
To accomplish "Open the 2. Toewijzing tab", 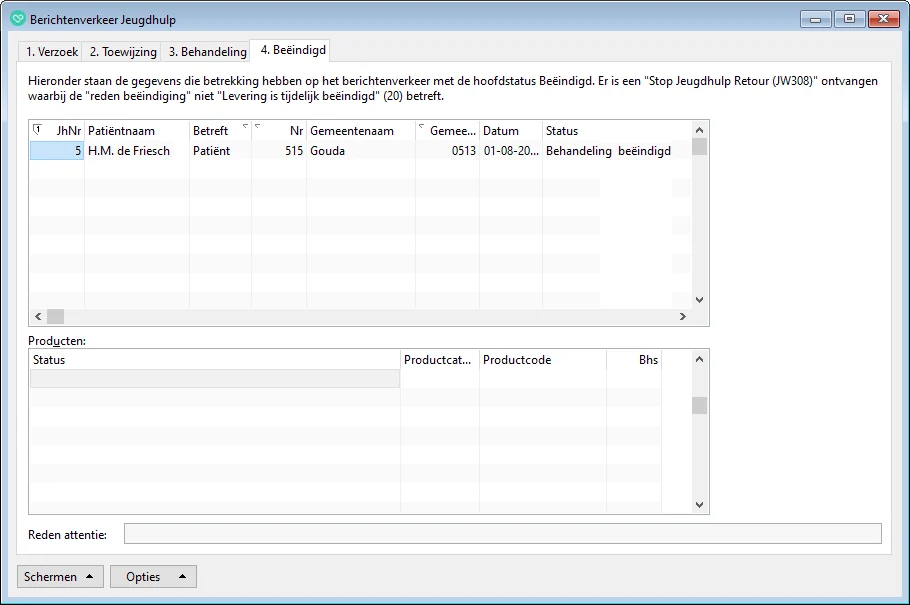I will [x=125, y=52].
